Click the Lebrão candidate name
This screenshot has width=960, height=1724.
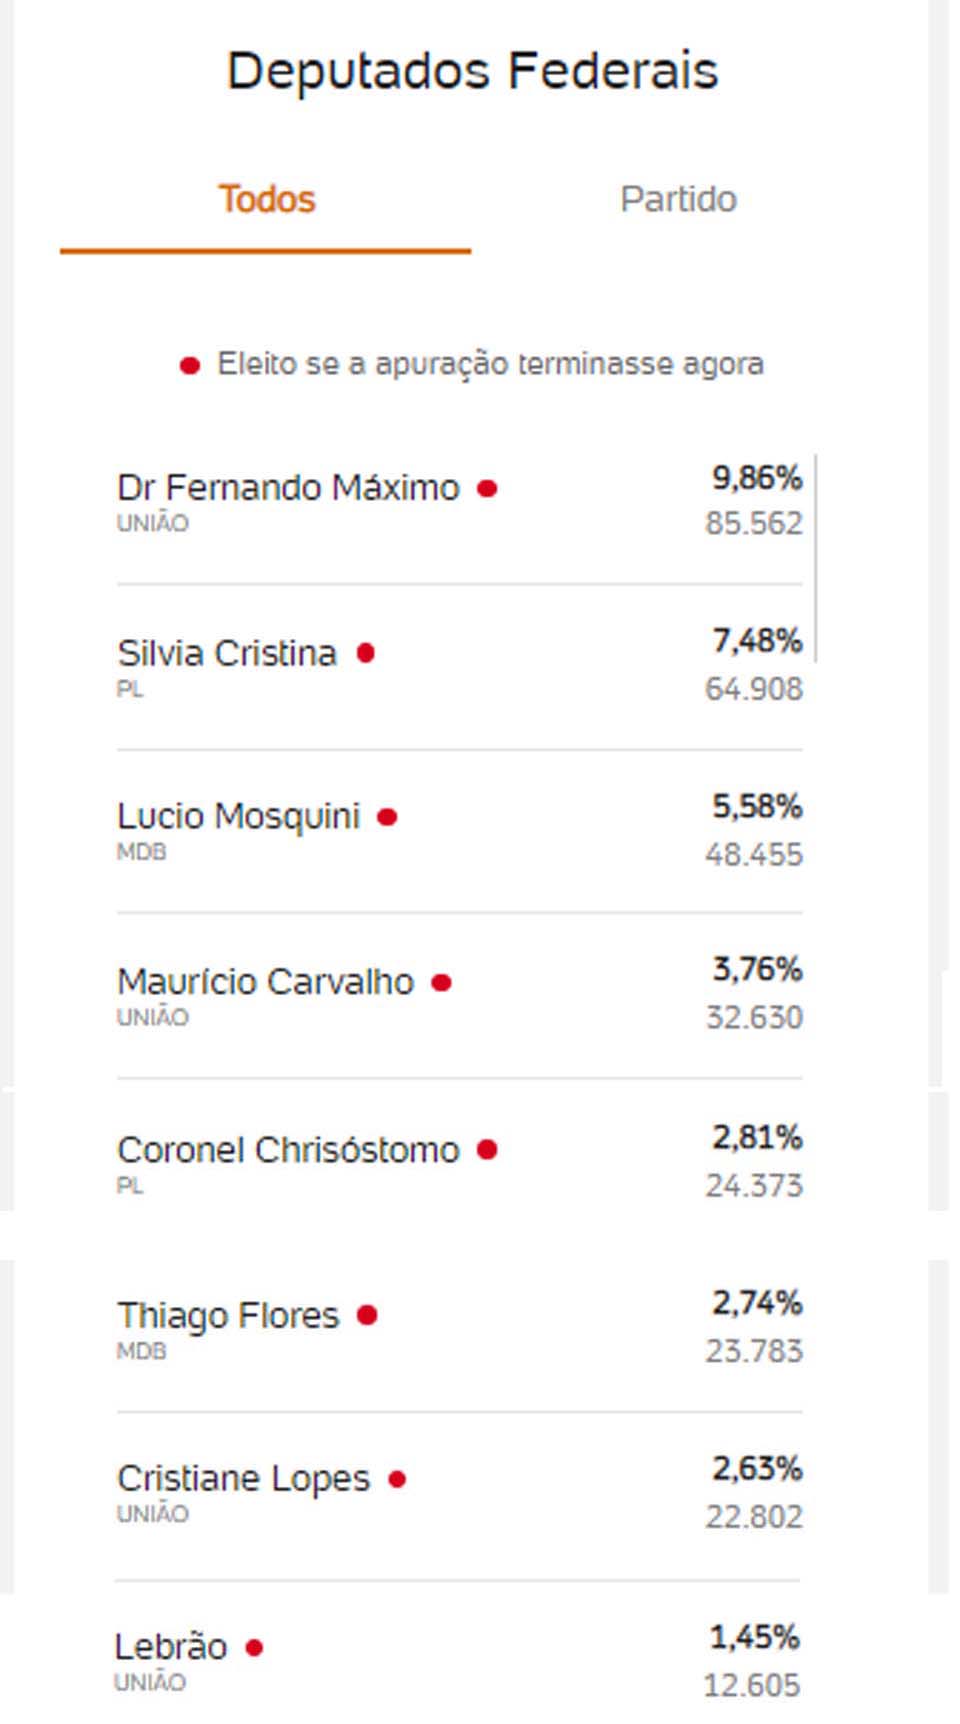point(171,1646)
